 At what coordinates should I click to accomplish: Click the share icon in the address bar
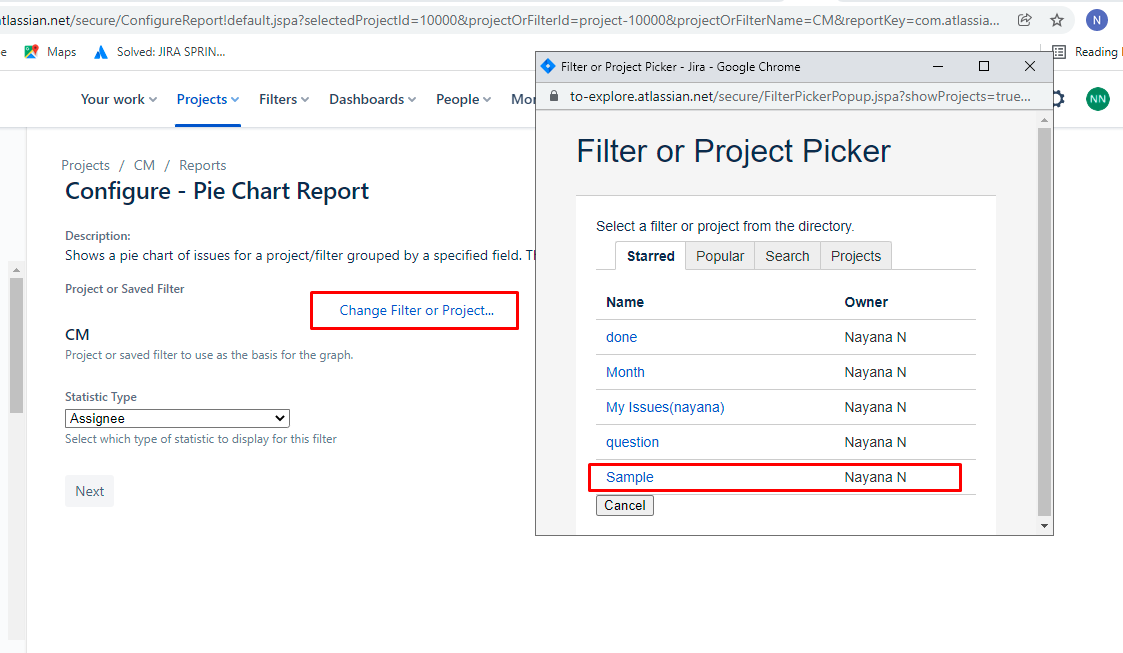pyautogui.click(x=1023, y=19)
